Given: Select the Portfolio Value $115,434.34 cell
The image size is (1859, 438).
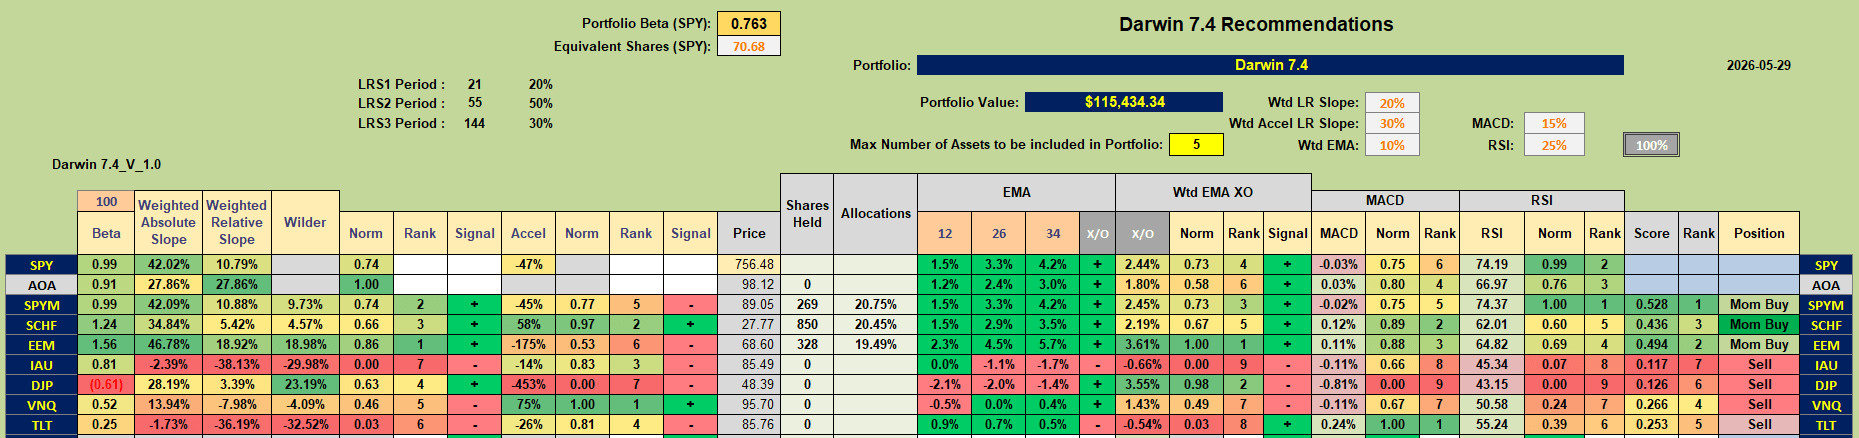Looking at the screenshot, I should pyautogui.click(x=1124, y=102).
